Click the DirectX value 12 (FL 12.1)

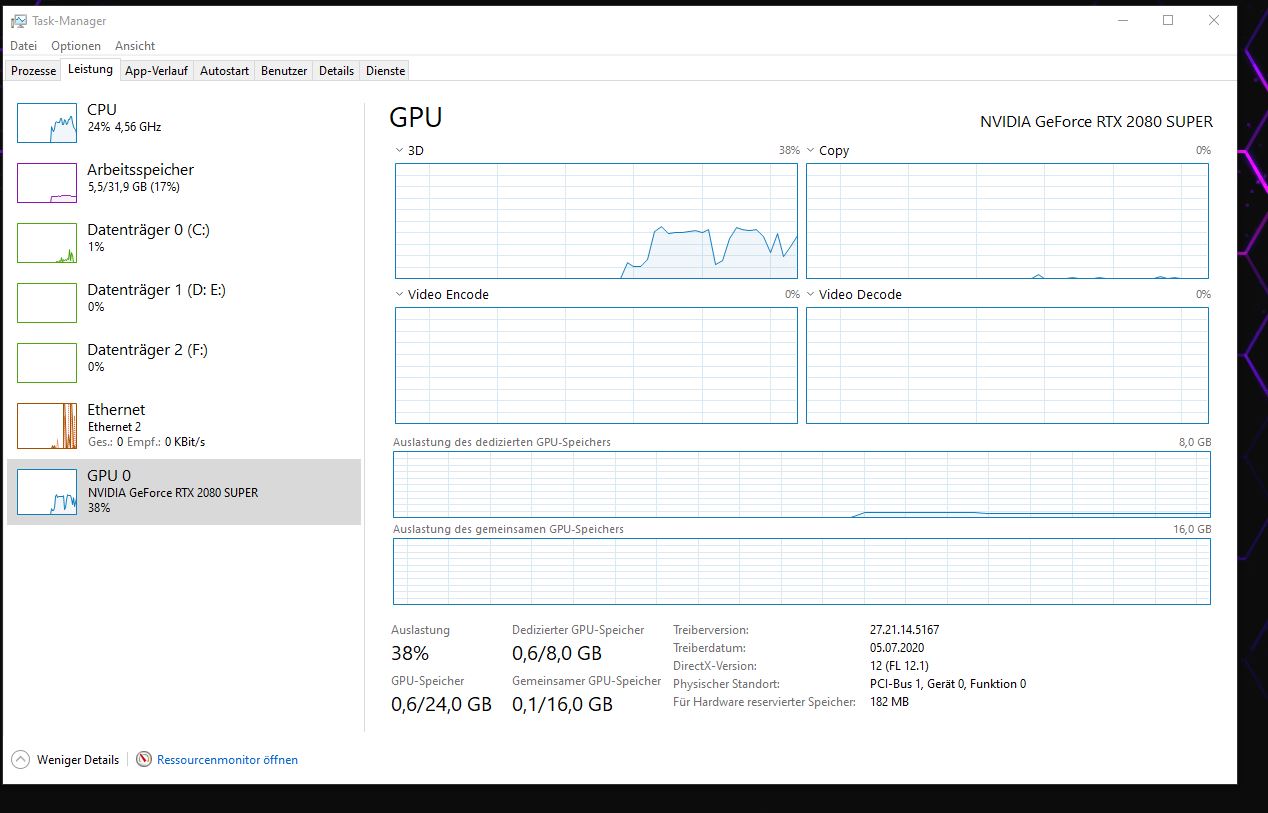(x=899, y=666)
